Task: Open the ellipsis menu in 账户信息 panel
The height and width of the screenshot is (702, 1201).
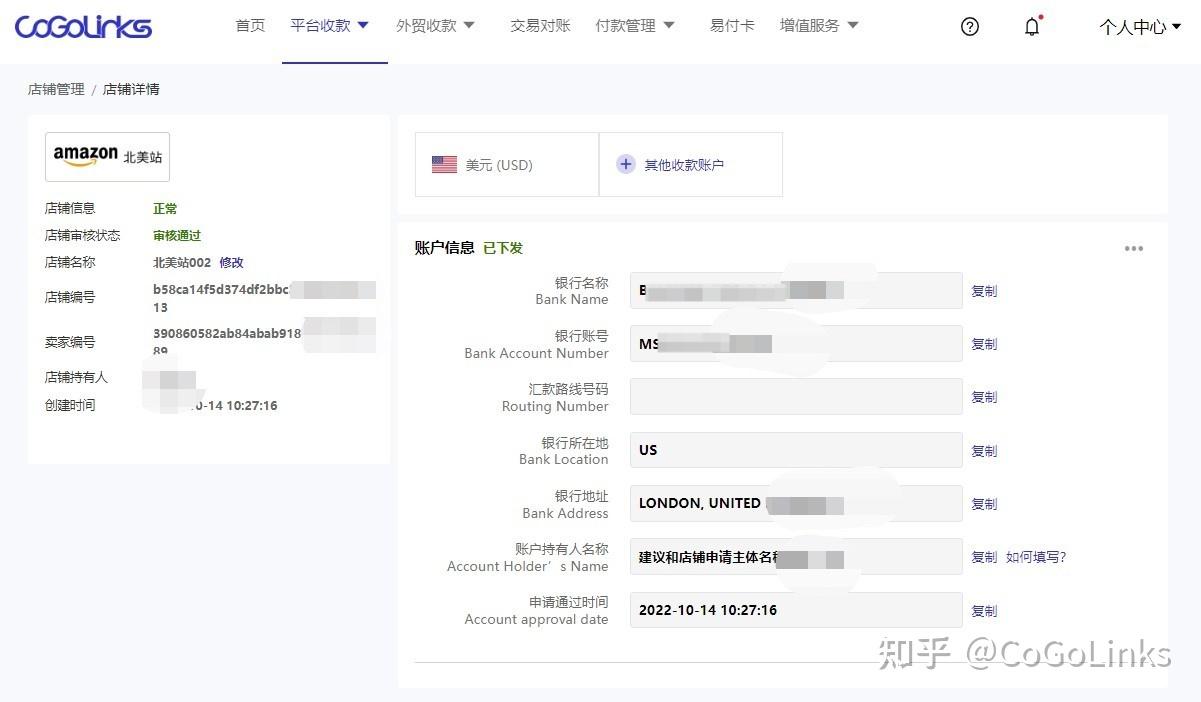Action: coord(1134,249)
